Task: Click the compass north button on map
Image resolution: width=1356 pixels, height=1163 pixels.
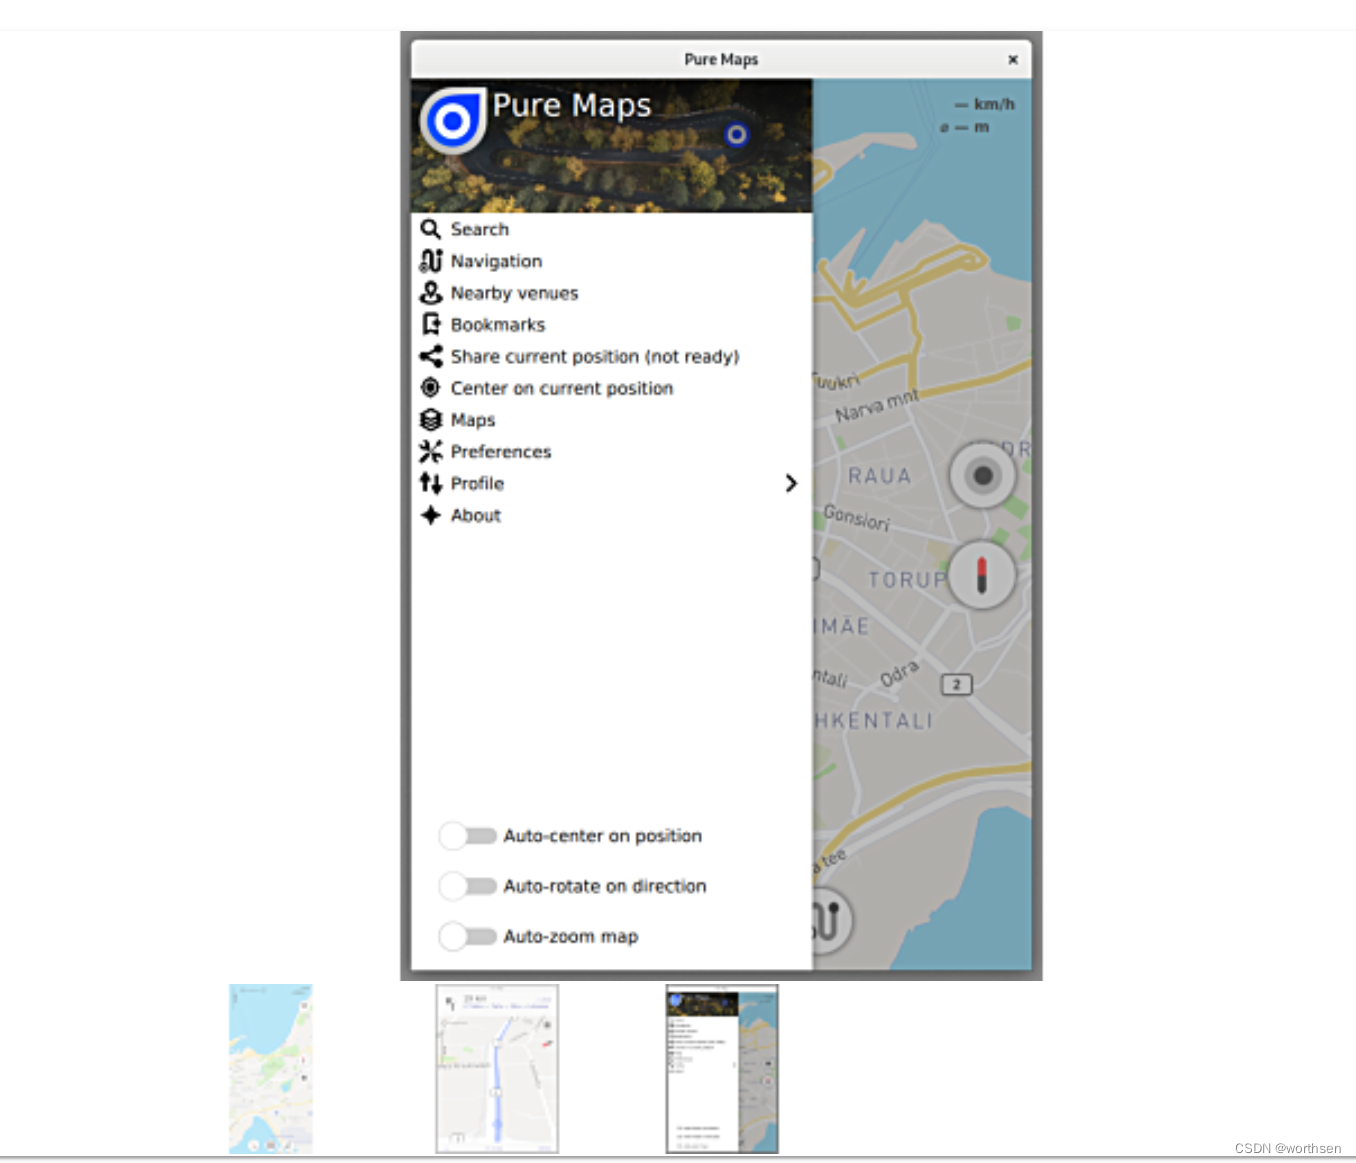Action: [981, 575]
